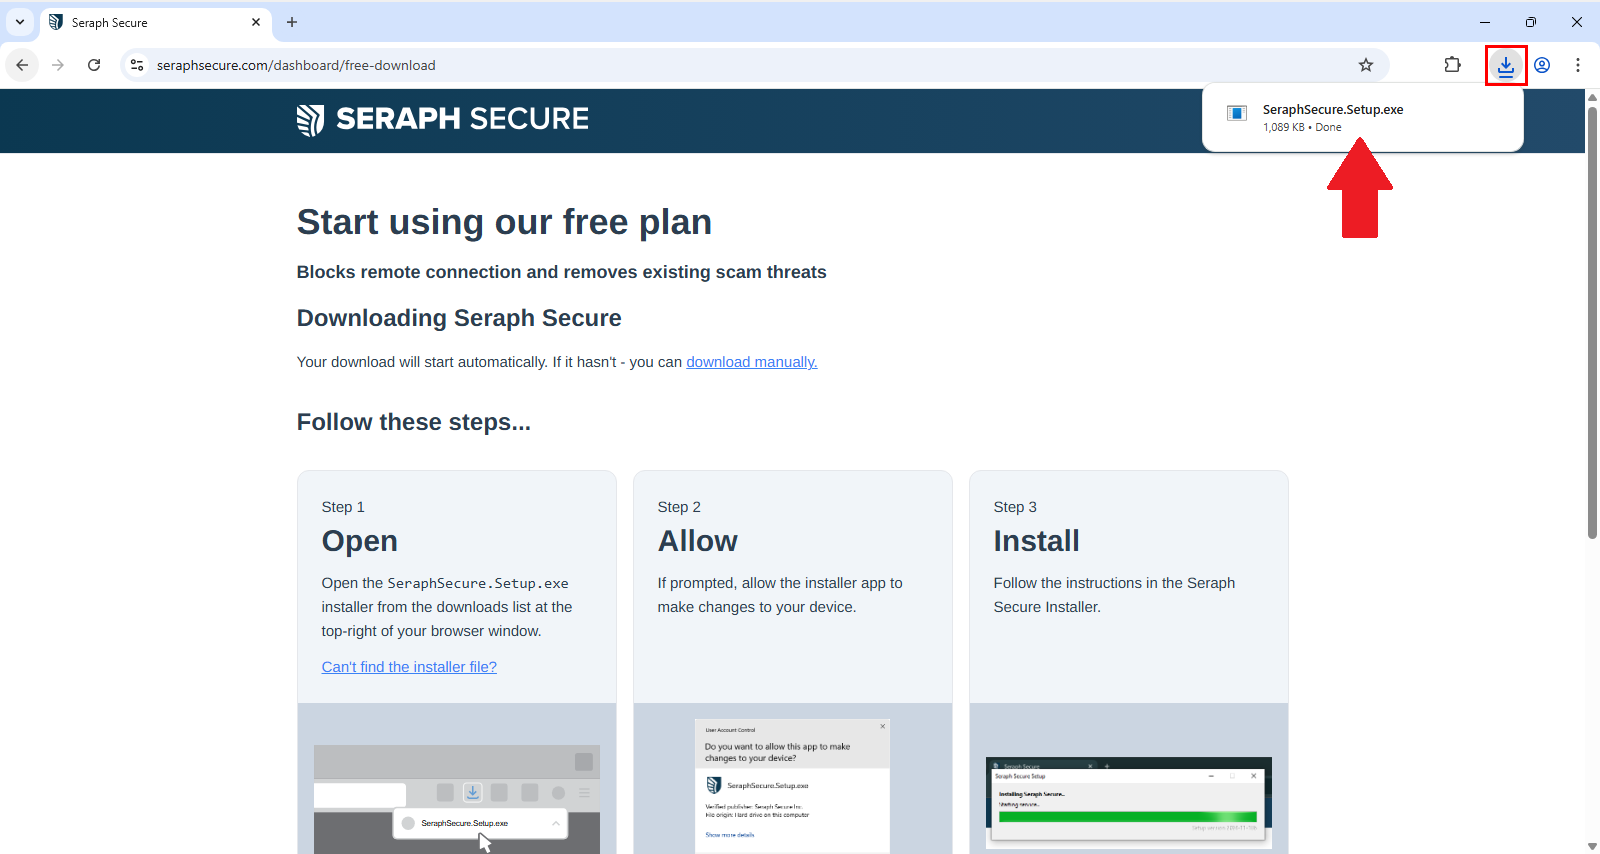This screenshot has width=1600, height=854.
Task: Open the Chrome three-dot menu
Action: [1578, 65]
